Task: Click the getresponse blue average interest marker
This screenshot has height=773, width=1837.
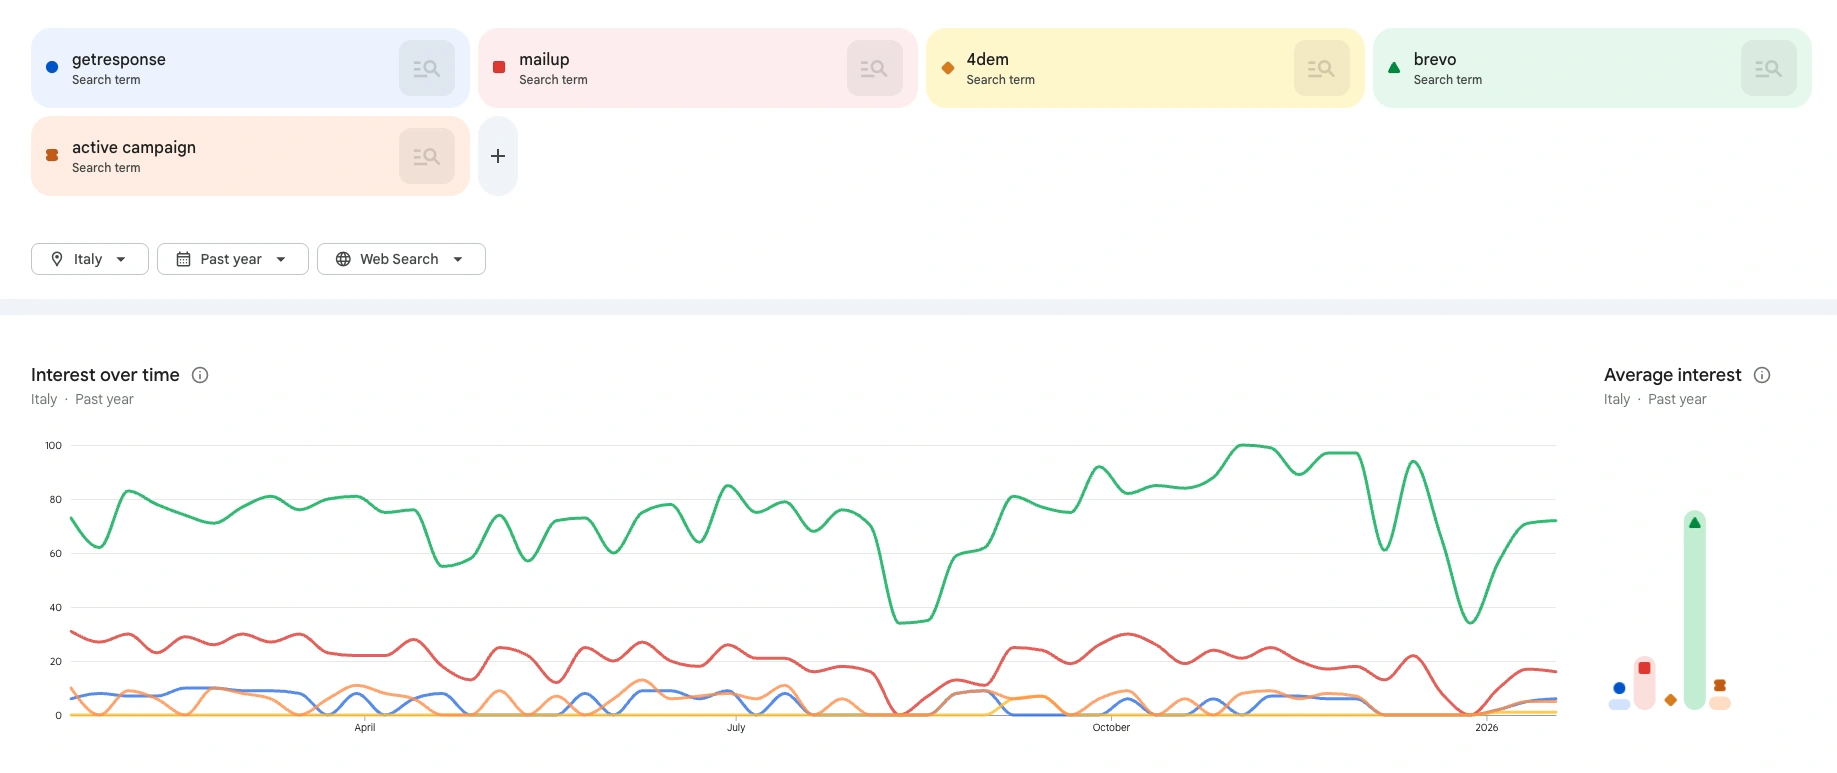Action: pyautogui.click(x=1619, y=688)
